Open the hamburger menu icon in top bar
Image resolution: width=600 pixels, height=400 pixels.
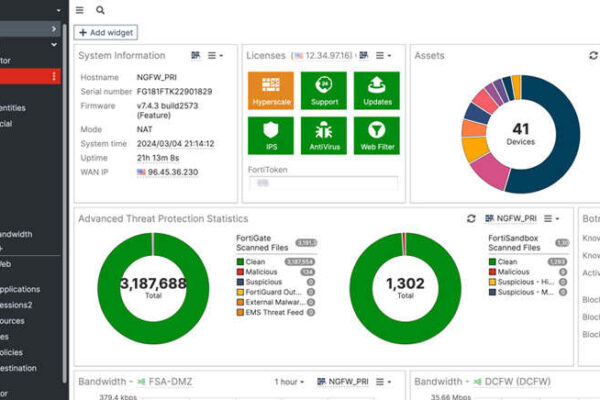click(80, 10)
